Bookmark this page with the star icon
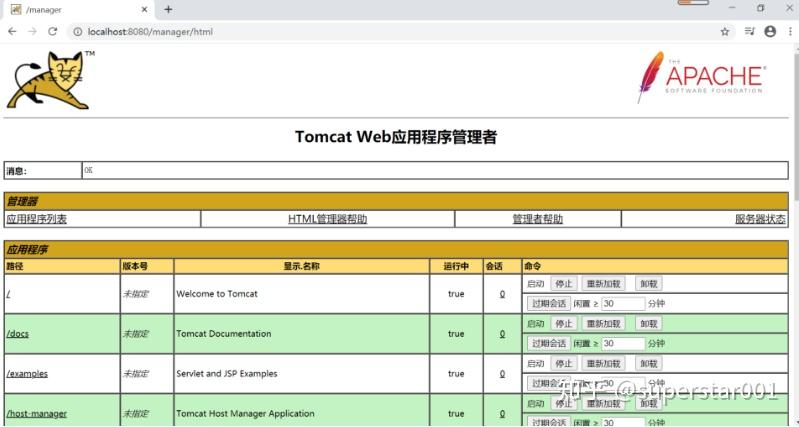This screenshot has width=799, height=427. click(725, 32)
